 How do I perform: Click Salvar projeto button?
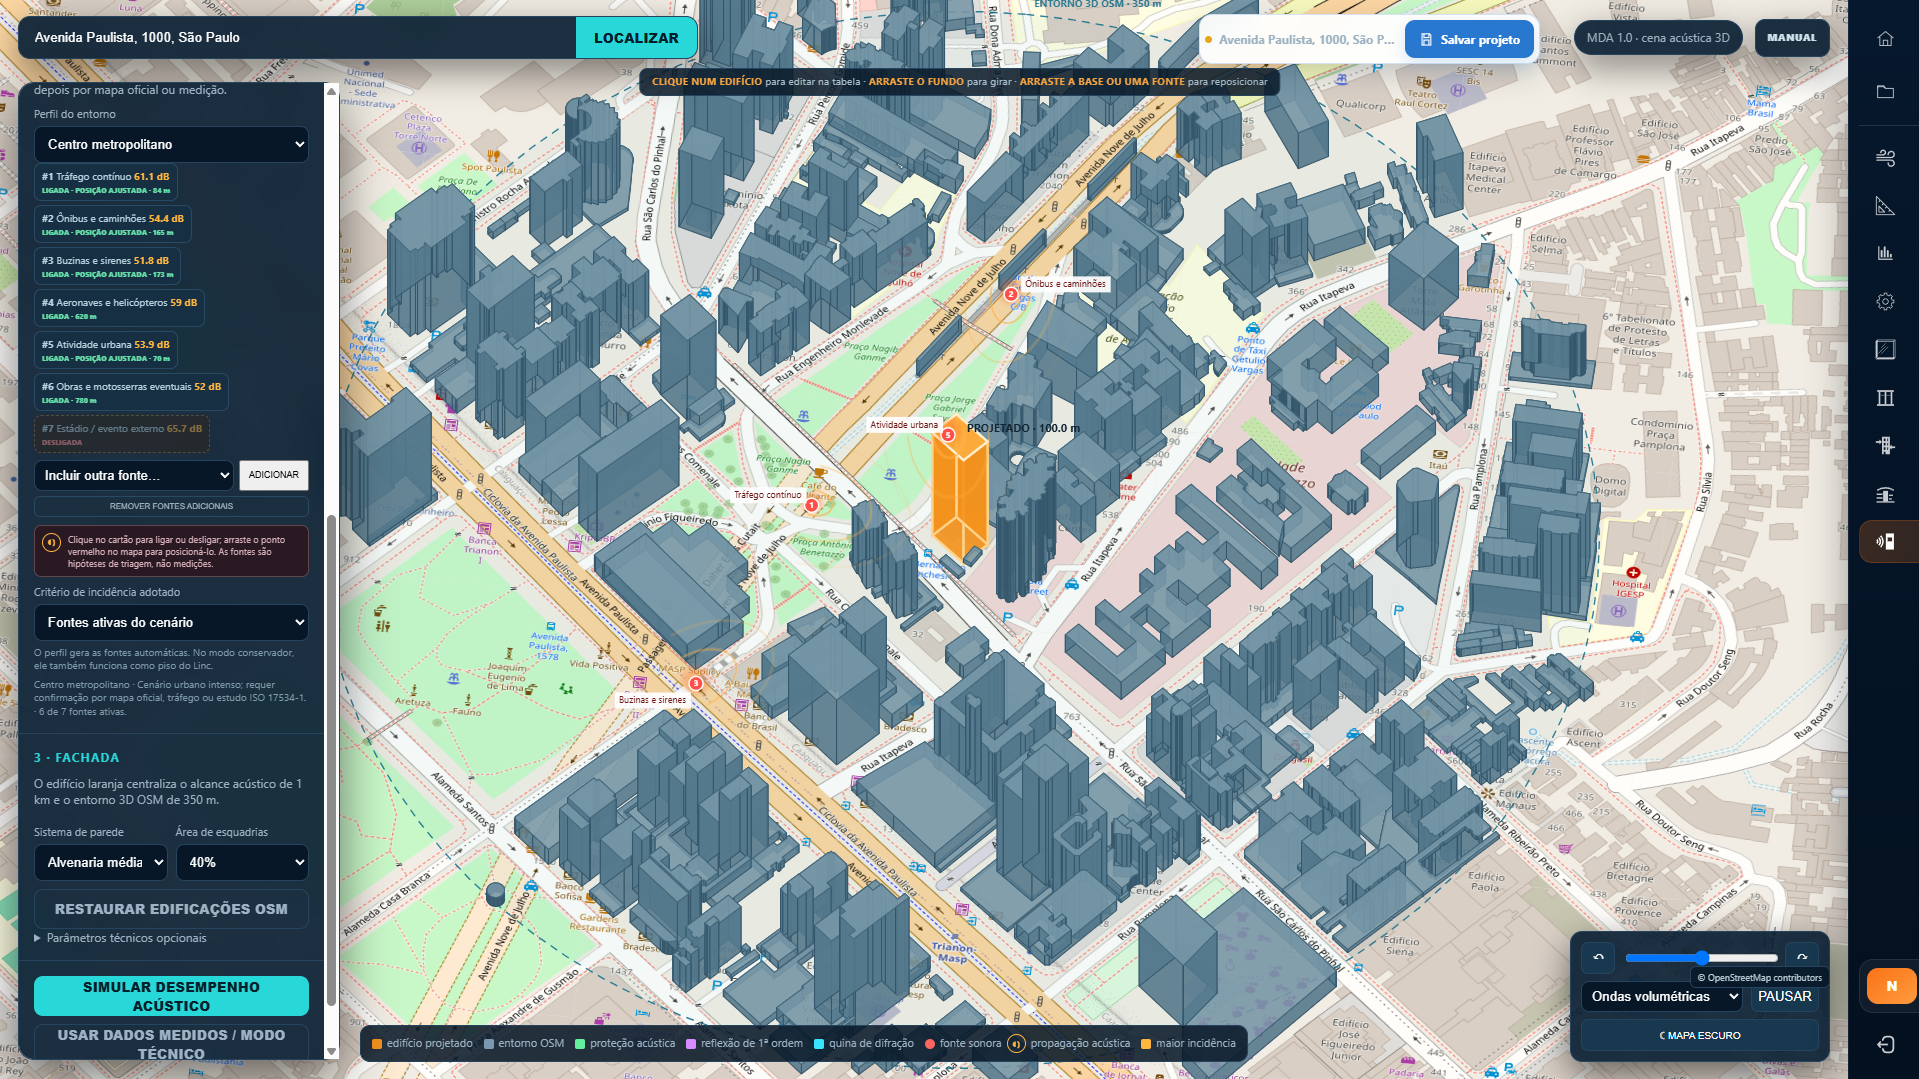pos(1470,40)
